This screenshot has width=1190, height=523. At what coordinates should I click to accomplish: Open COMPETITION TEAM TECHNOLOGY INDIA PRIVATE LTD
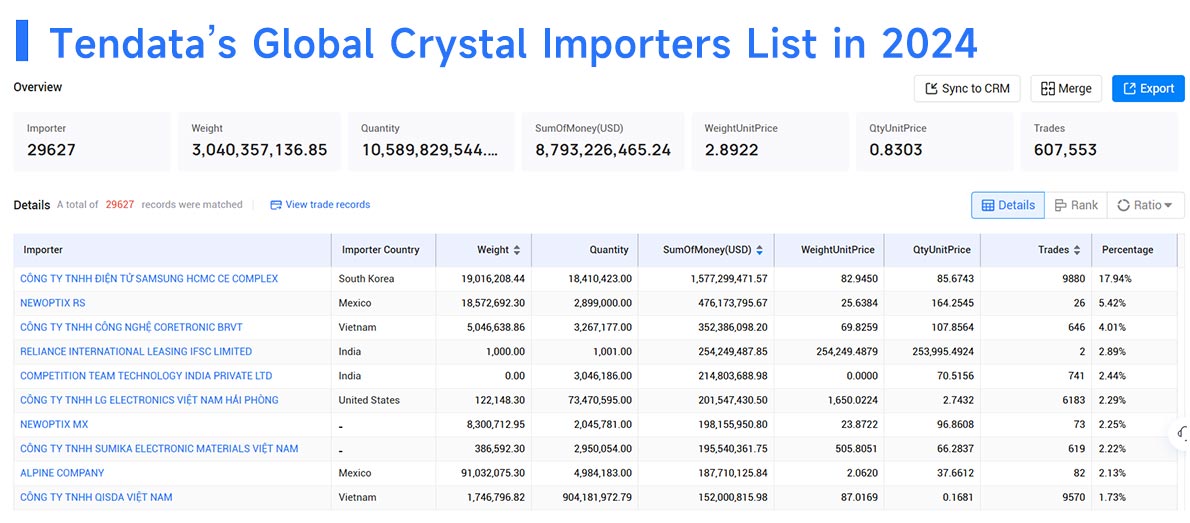click(146, 376)
